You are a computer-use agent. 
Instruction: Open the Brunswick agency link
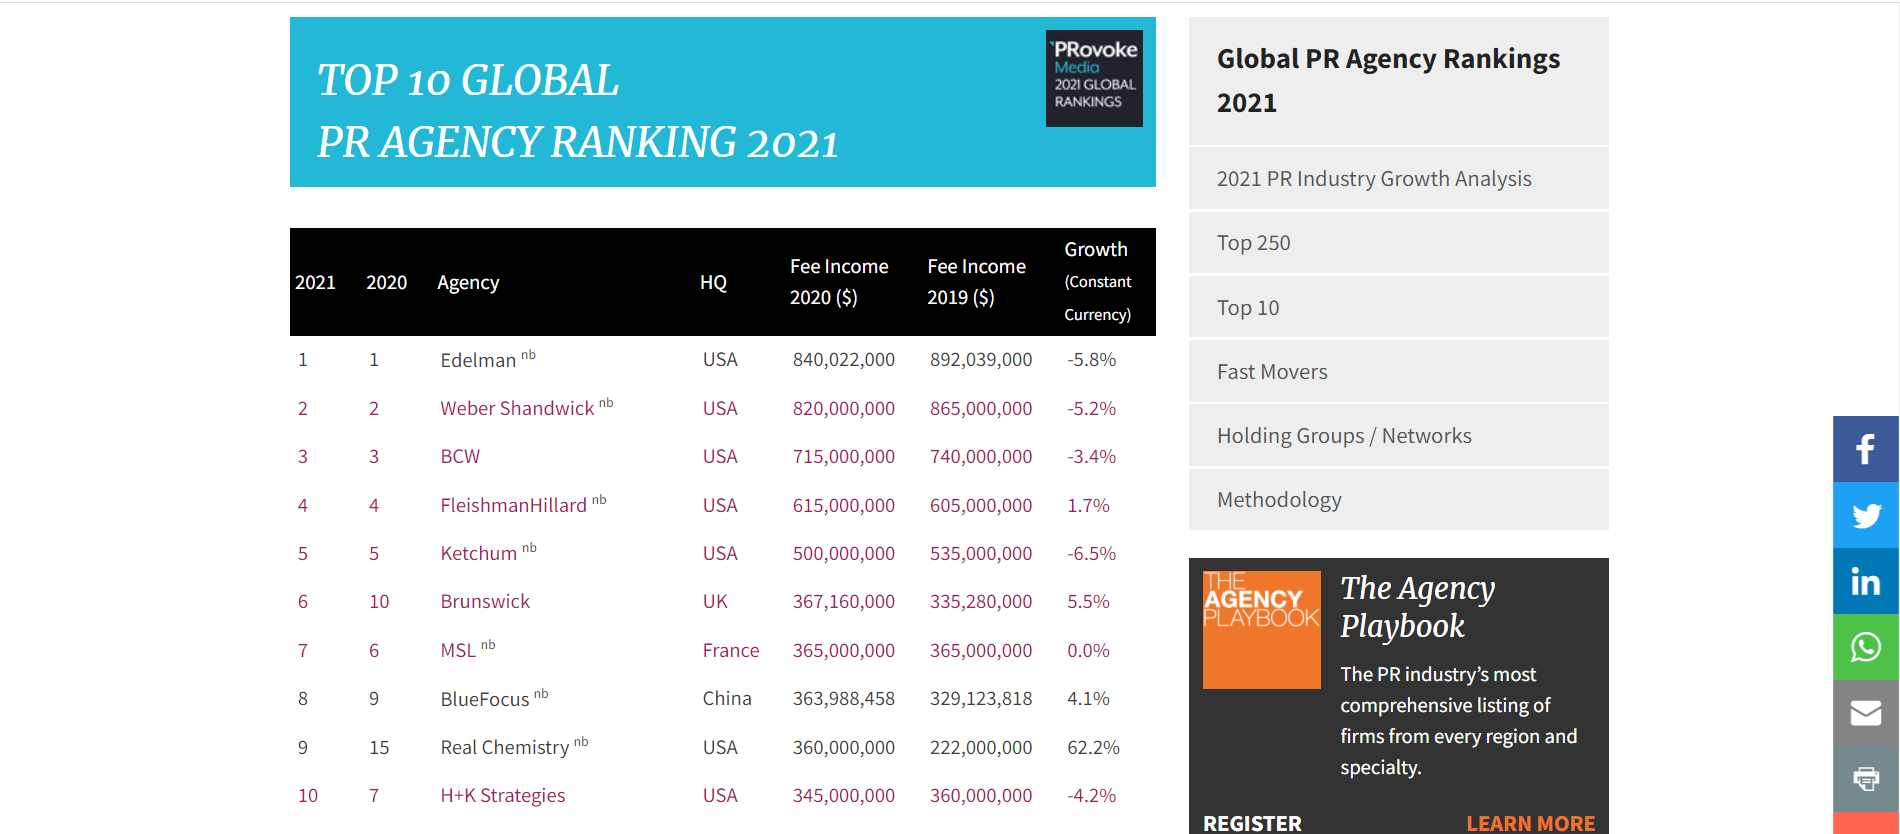click(x=485, y=601)
